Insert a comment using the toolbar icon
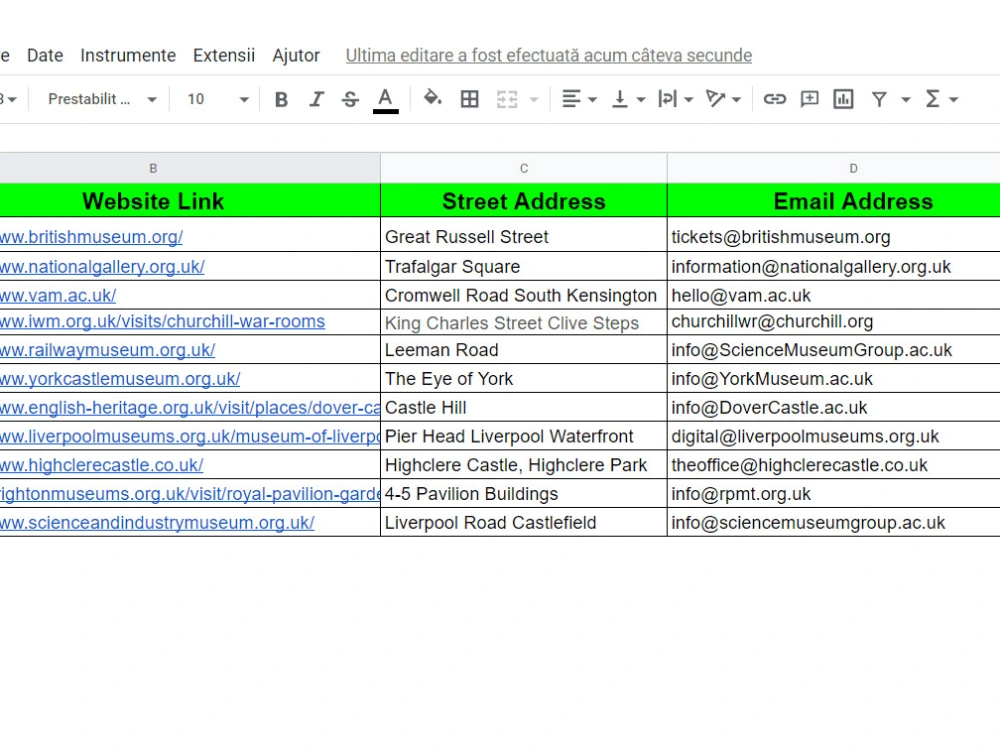 [809, 99]
